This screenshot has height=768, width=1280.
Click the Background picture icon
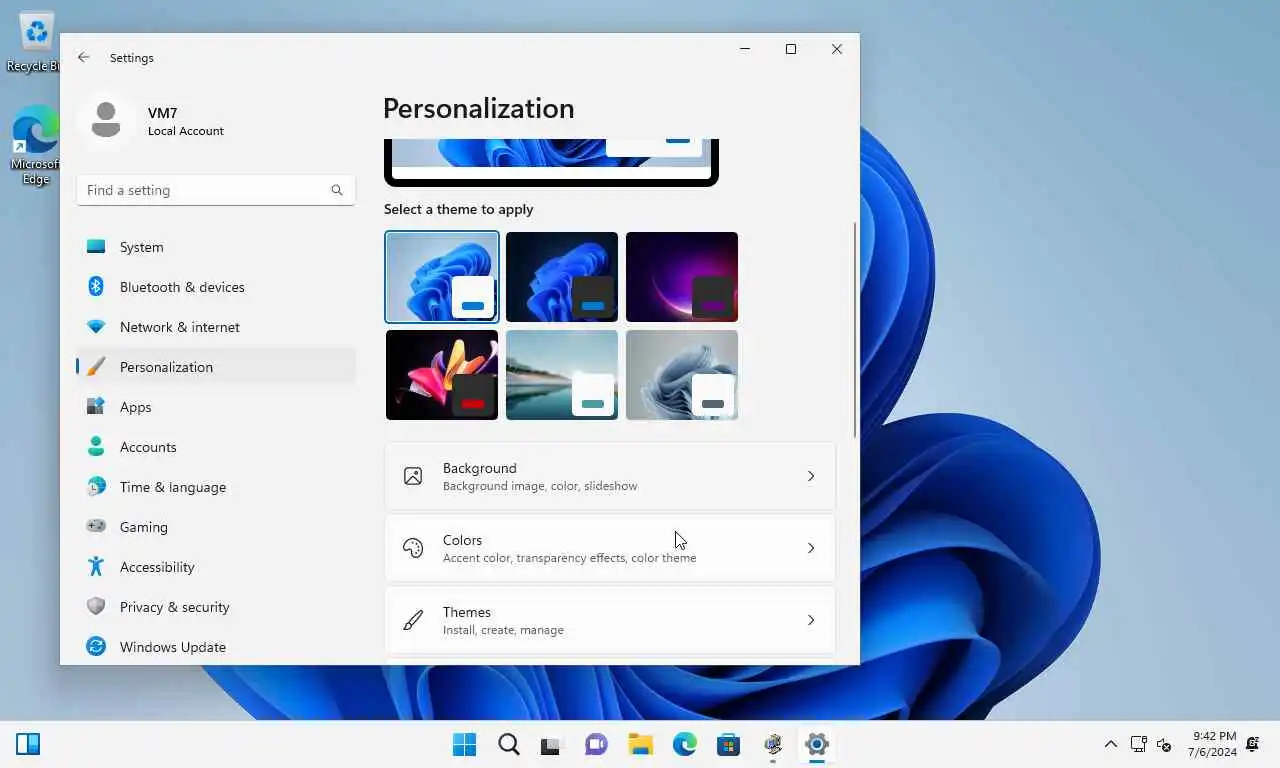click(413, 476)
